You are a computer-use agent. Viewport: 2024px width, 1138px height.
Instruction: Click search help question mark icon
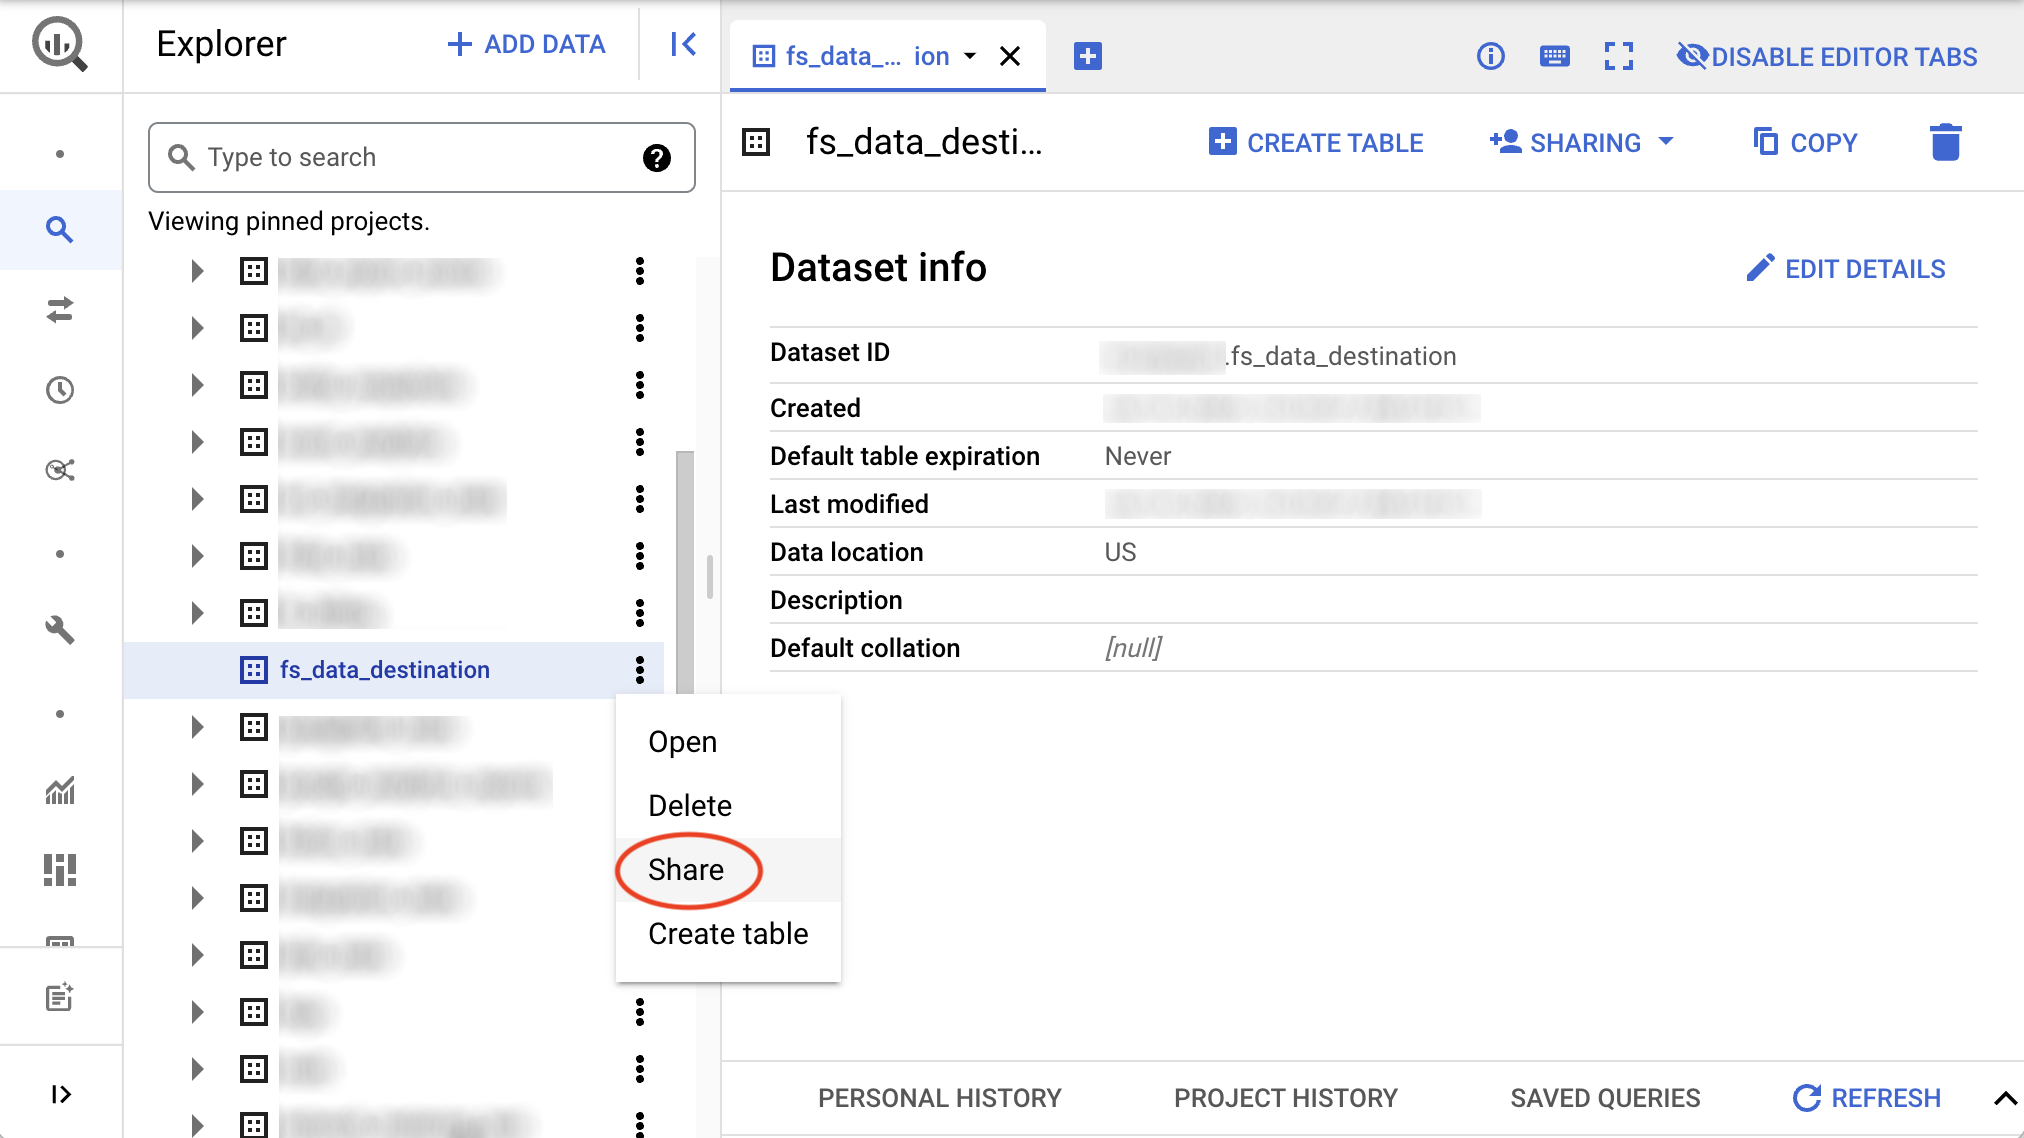(x=657, y=158)
